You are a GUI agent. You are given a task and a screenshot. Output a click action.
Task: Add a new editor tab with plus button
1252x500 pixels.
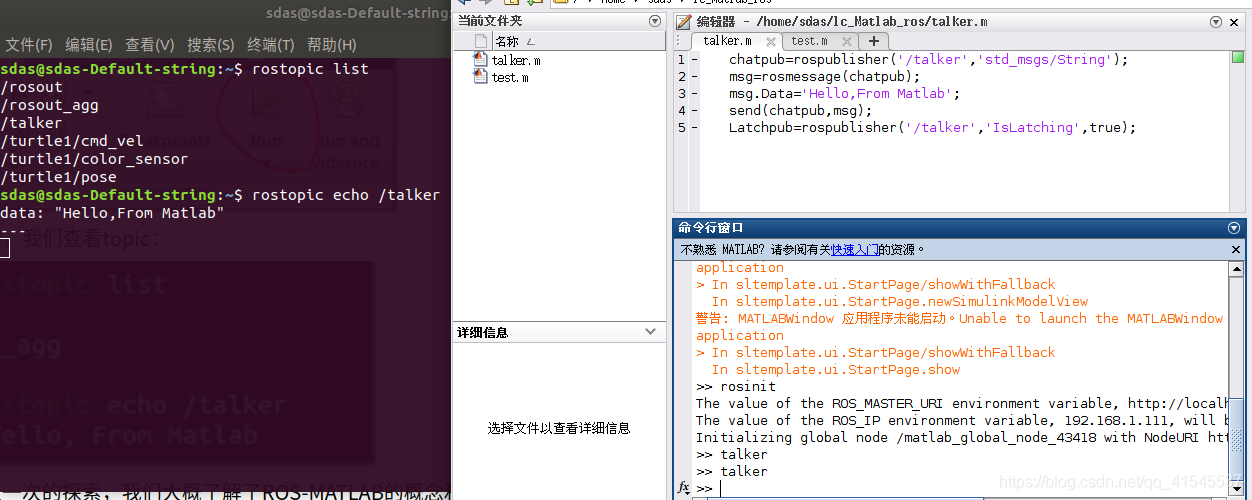coord(873,41)
